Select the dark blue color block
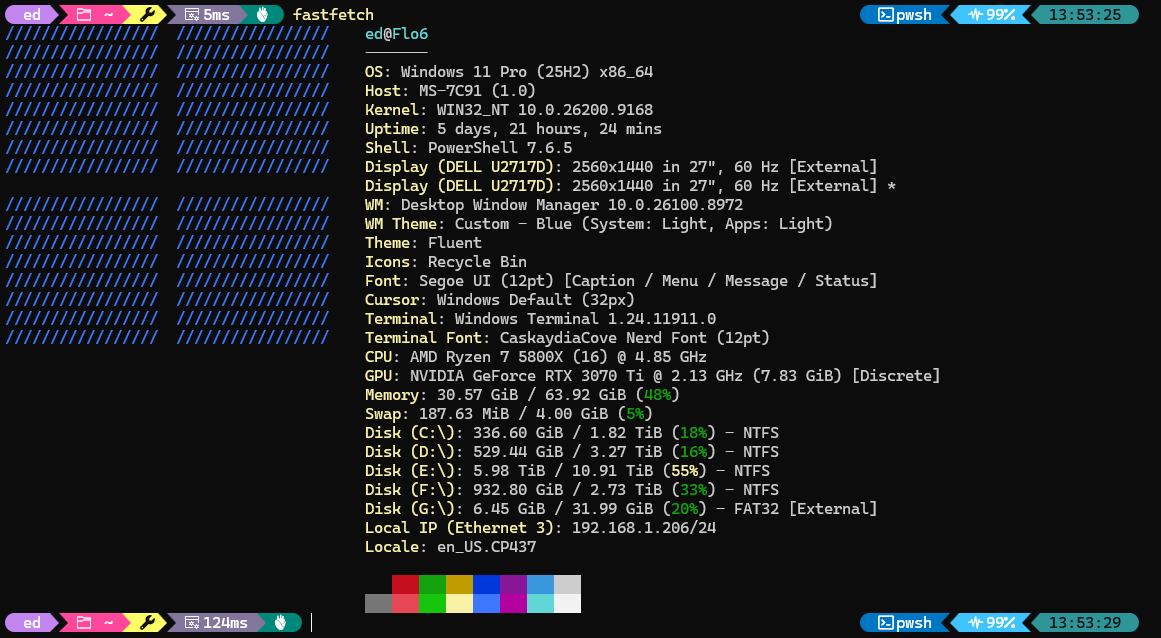This screenshot has height=638, width=1161. (486, 585)
